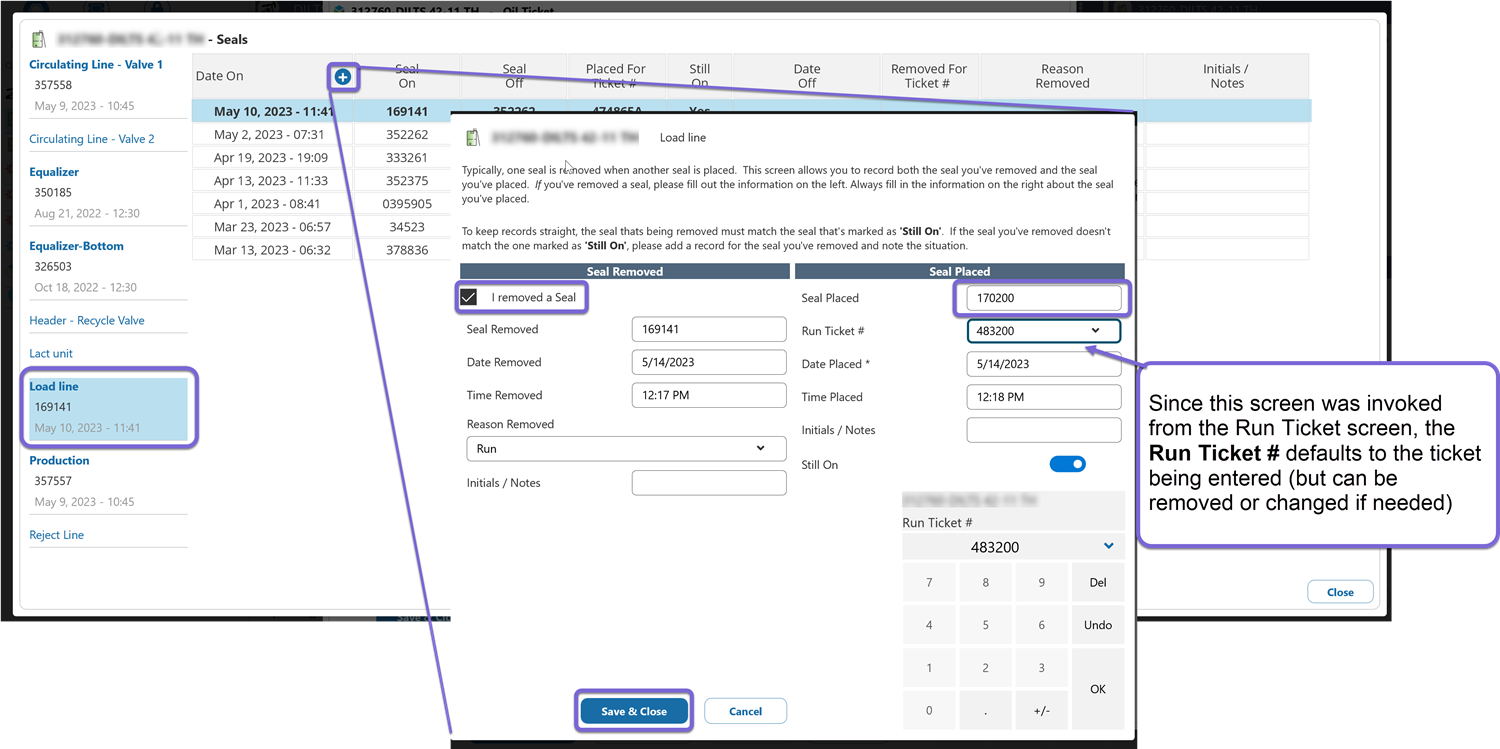Image resolution: width=1500 pixels, height=749 pixels.
Task: Click seal number 333261 in the table
Action: (407, 158)
